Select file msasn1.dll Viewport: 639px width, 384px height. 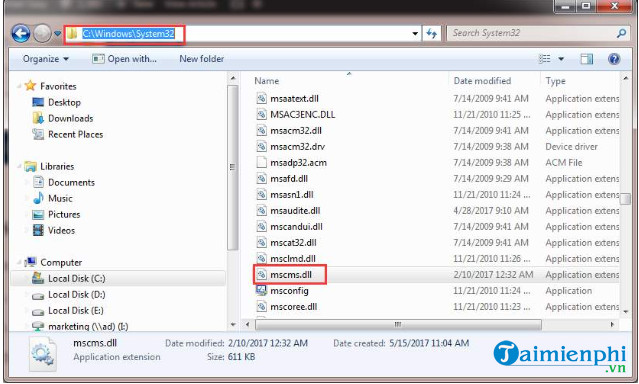pos(292,195)
